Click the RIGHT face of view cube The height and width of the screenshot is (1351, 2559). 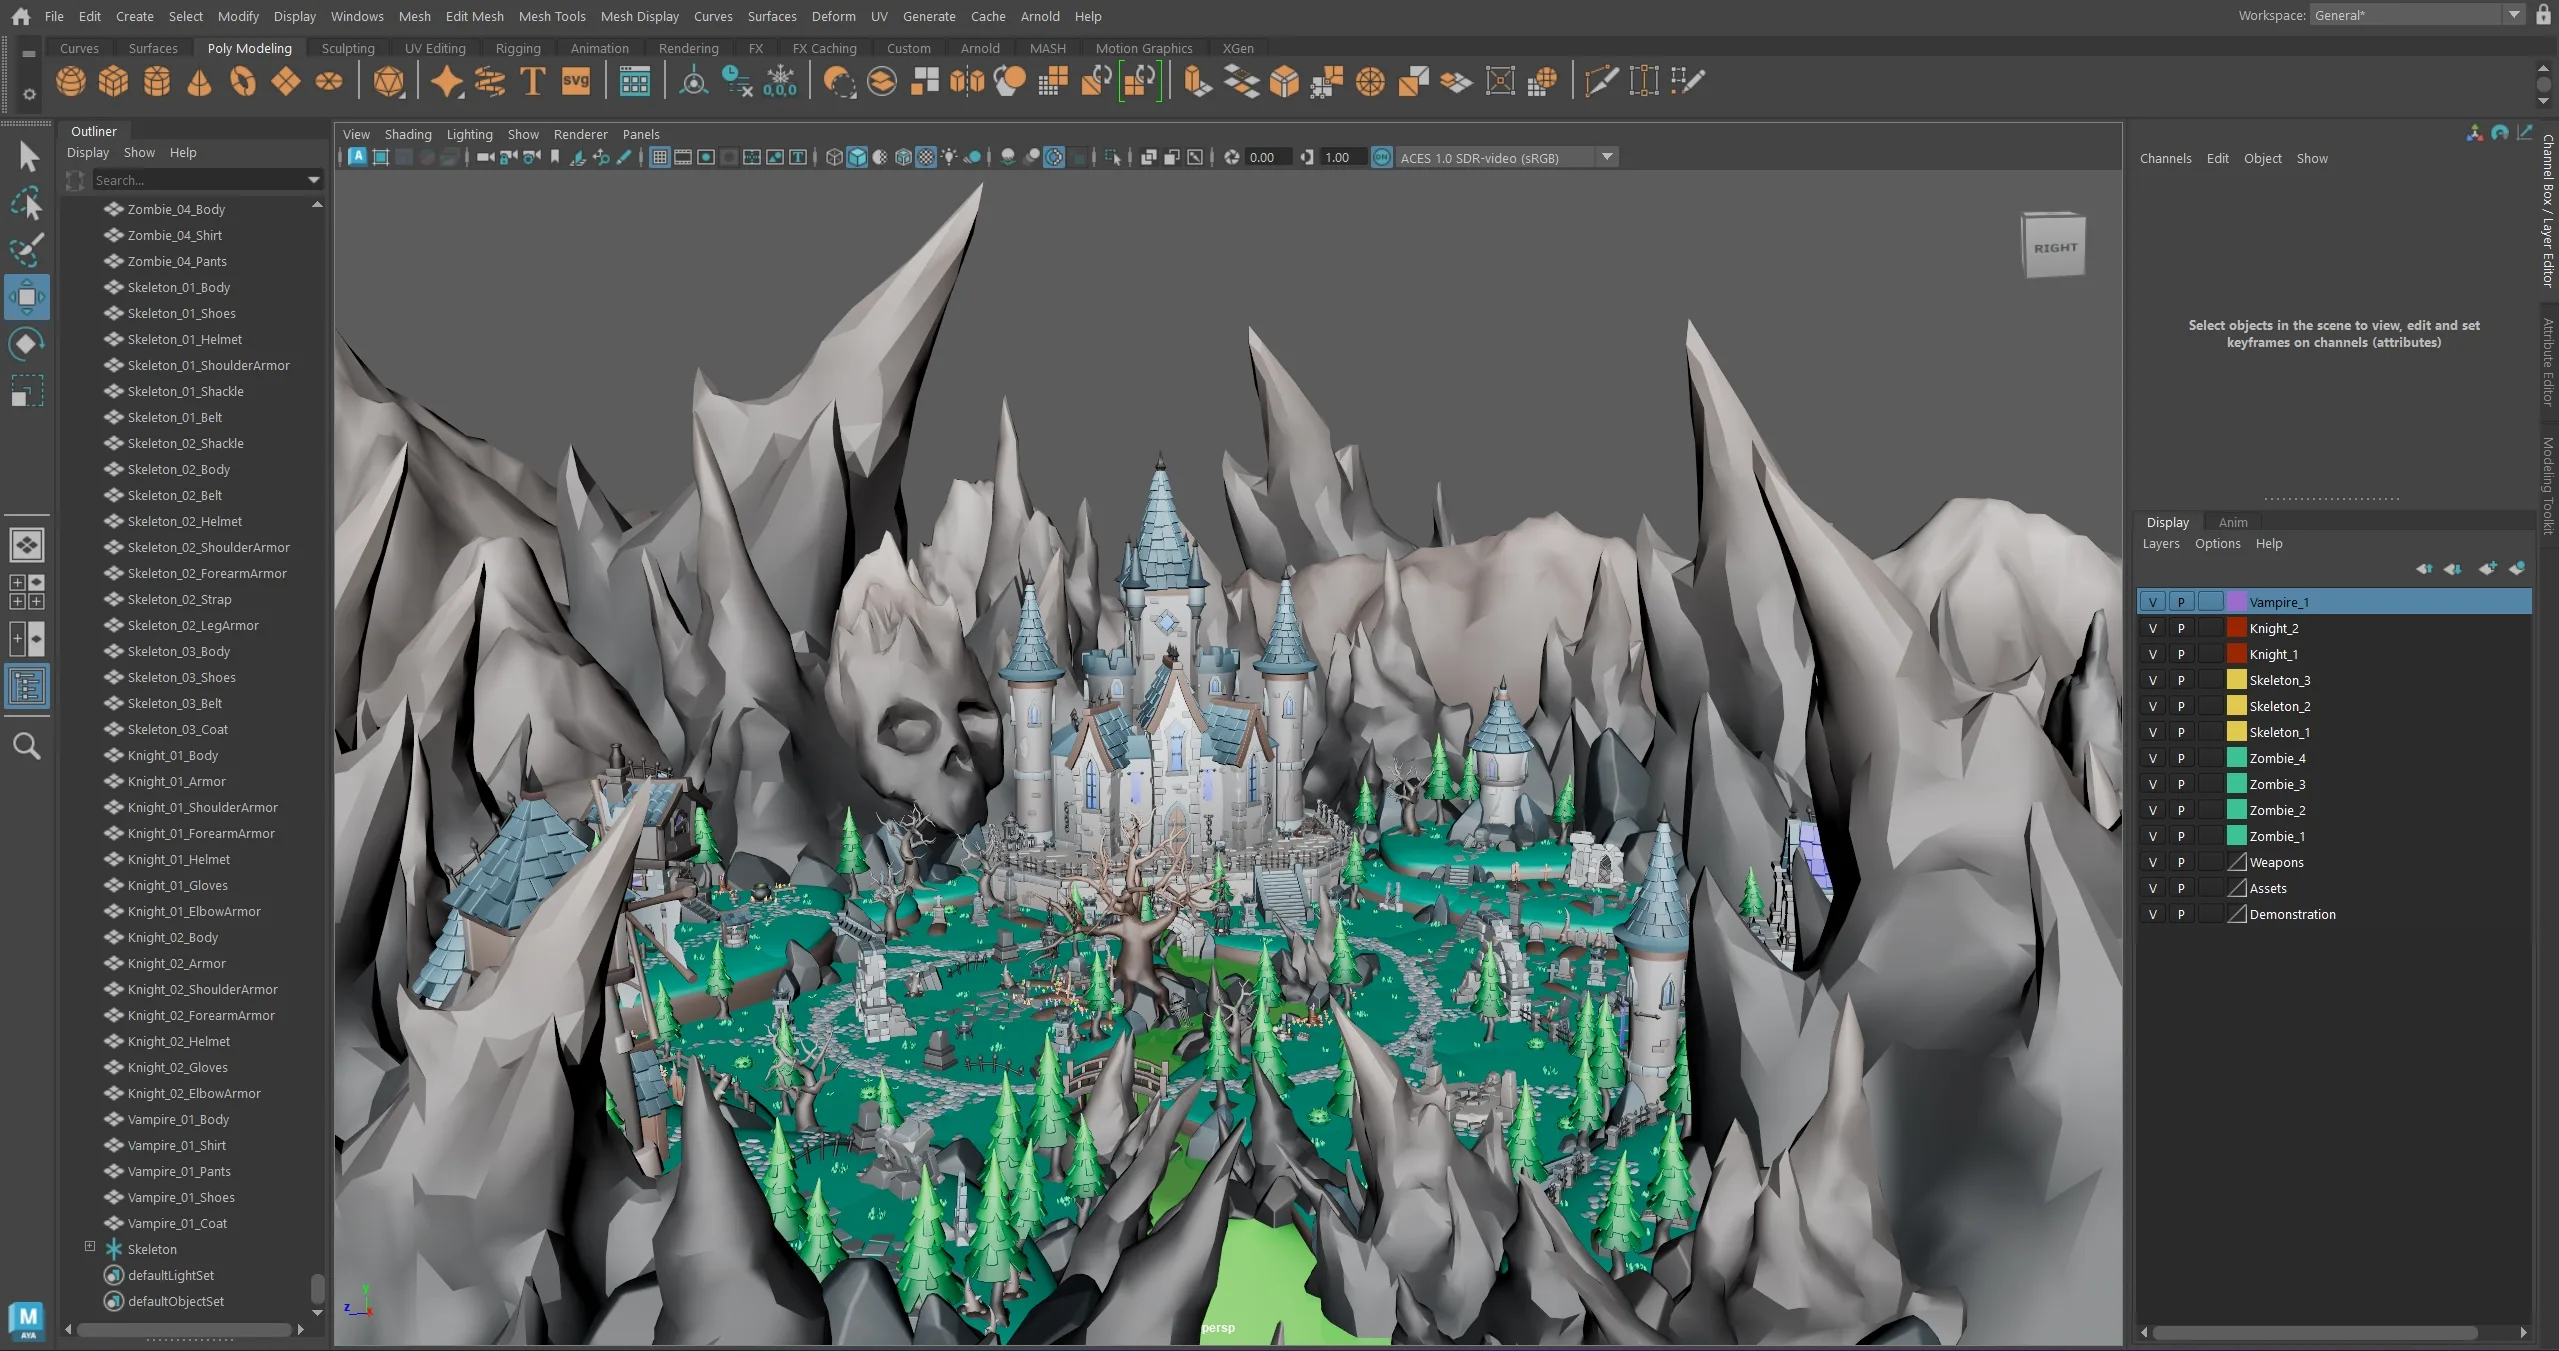click(x=2054, y=247)
